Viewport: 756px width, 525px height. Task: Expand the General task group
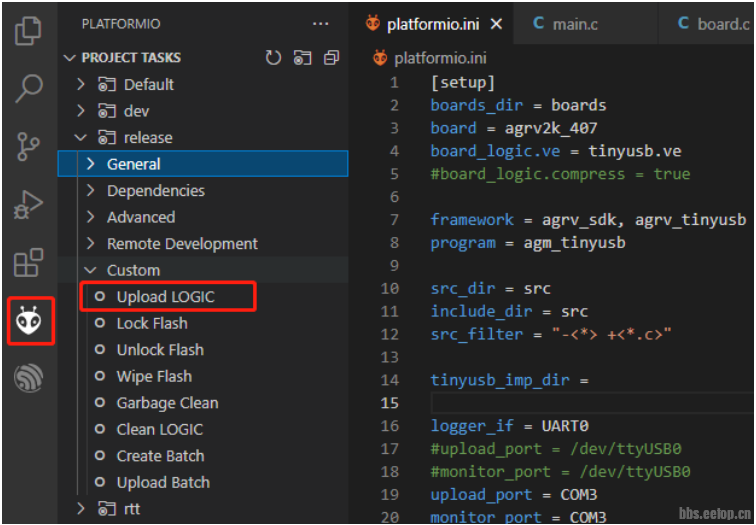[x=90, y=164]
